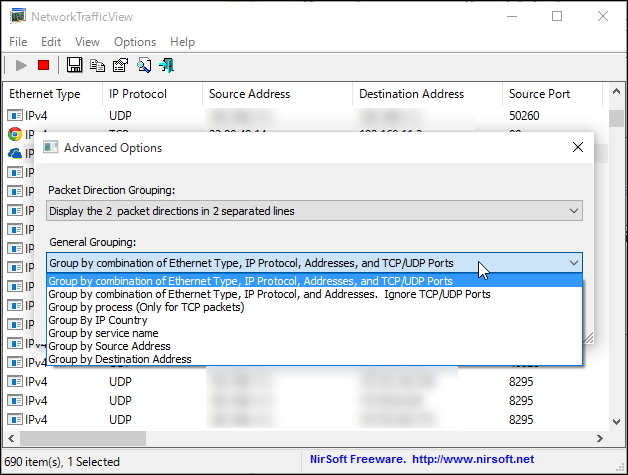Open the Properties toolbar icon

[120, 65]
